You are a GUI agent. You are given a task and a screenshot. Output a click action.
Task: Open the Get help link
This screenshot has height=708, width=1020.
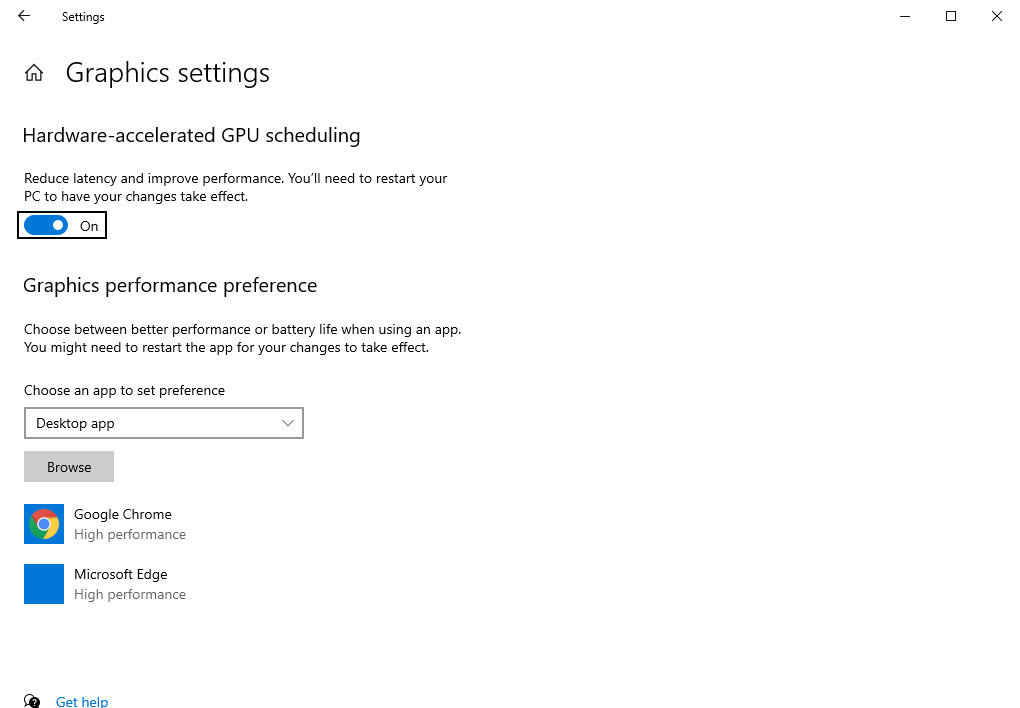click(82, 701)
